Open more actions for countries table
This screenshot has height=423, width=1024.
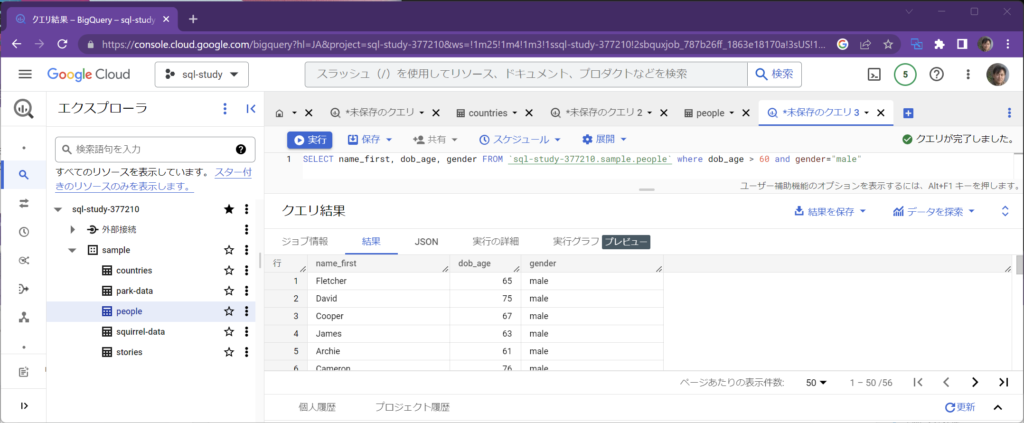pos(246,270)
